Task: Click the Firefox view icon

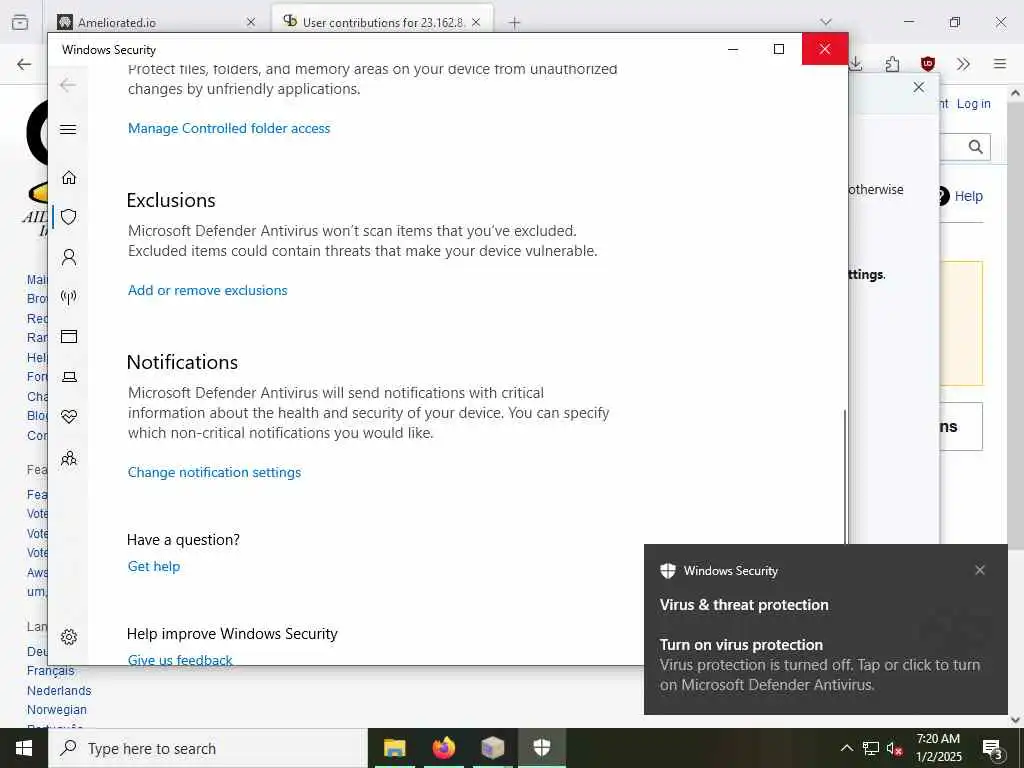Action: [20, 22]
